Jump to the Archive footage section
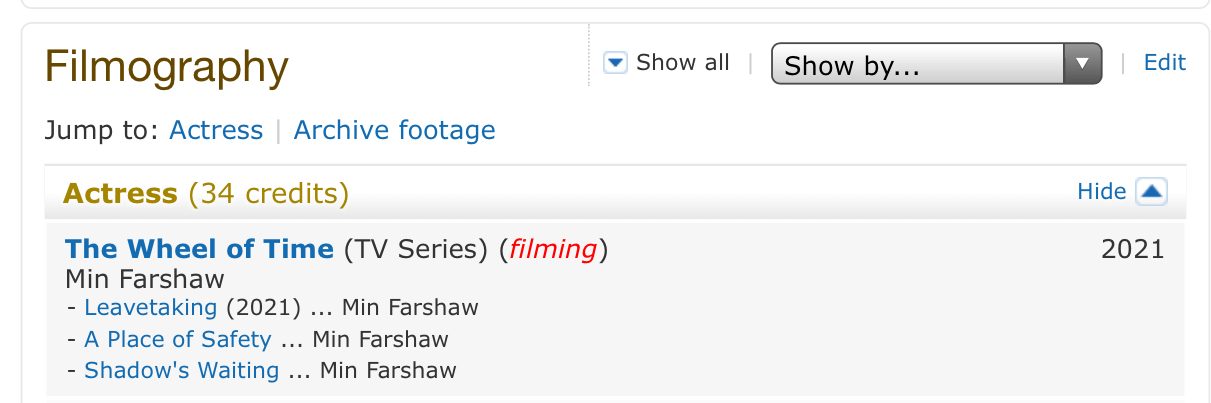This screenshot has height=403, width=1211. [394, 130]
